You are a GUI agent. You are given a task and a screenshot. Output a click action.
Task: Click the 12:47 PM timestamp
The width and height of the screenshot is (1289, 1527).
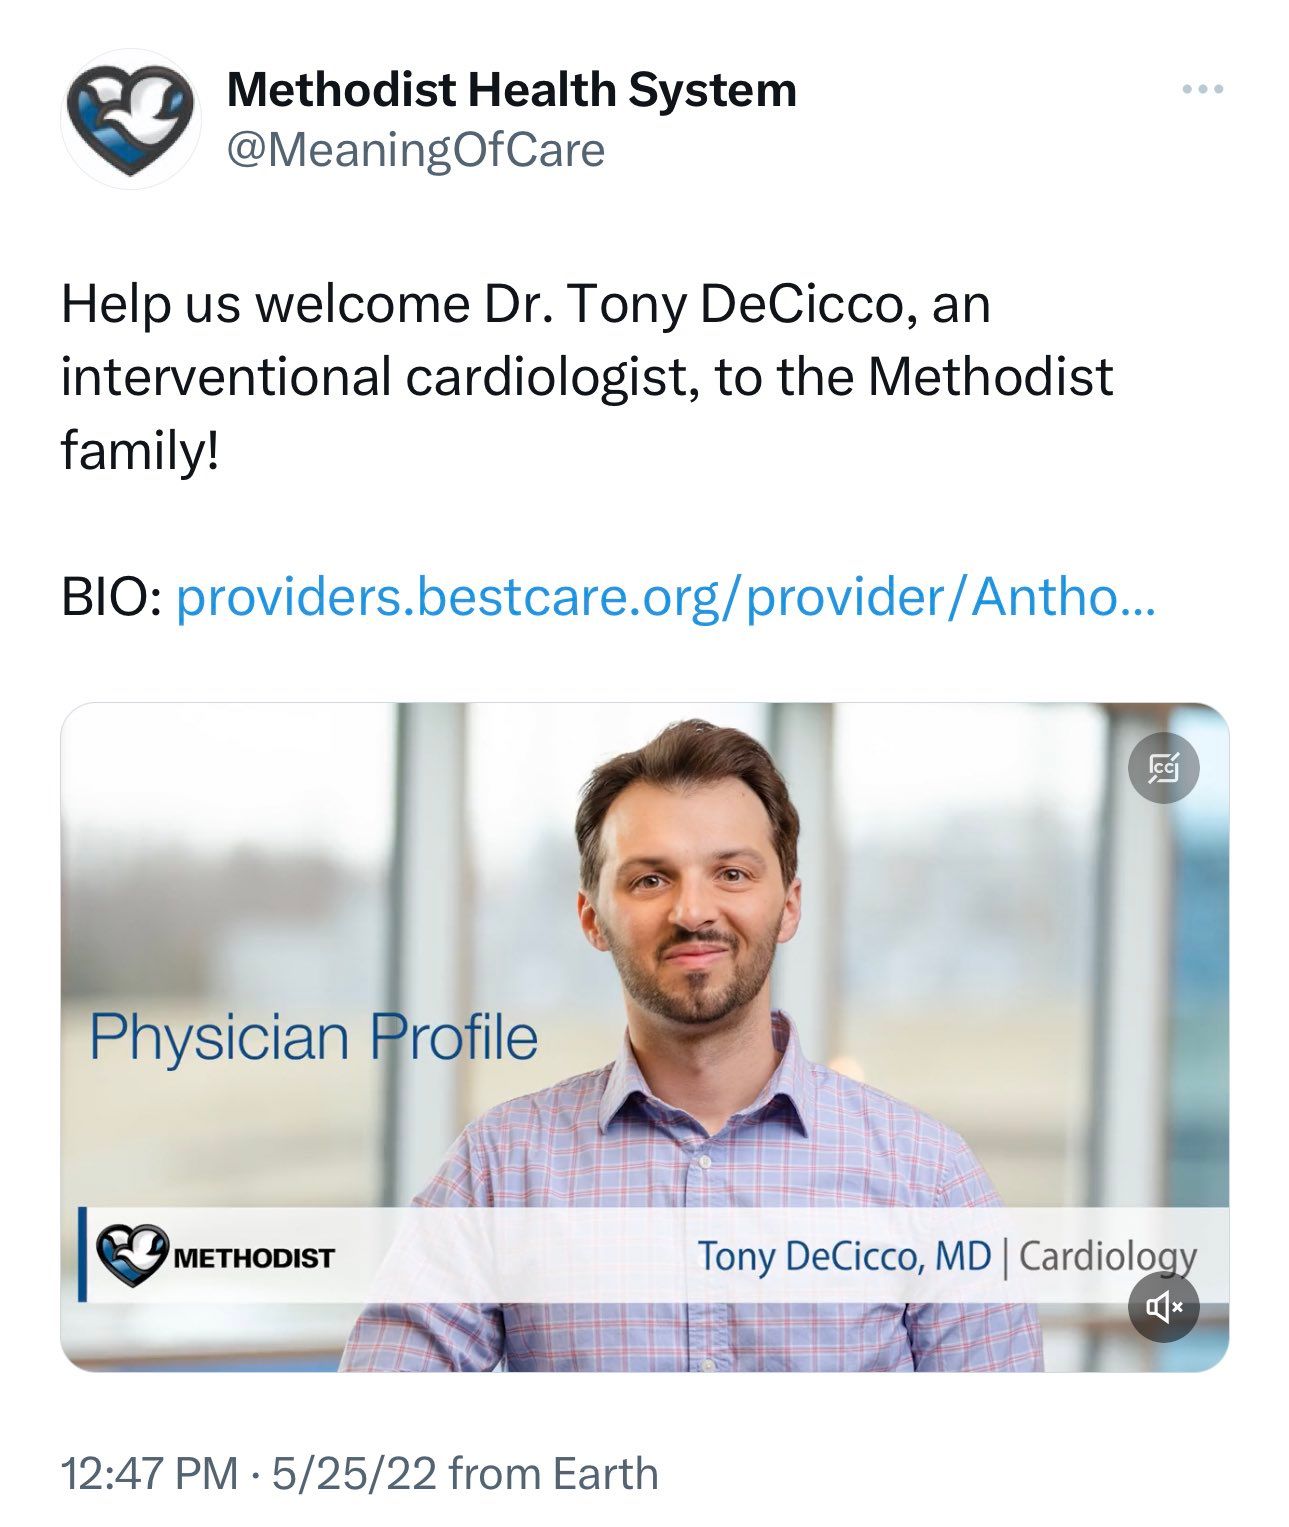point(149,1473)
